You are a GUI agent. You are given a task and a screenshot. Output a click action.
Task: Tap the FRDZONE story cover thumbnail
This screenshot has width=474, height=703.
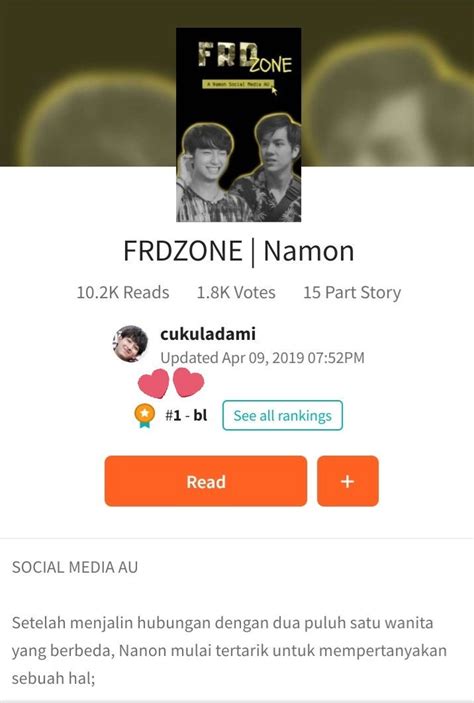239,125
